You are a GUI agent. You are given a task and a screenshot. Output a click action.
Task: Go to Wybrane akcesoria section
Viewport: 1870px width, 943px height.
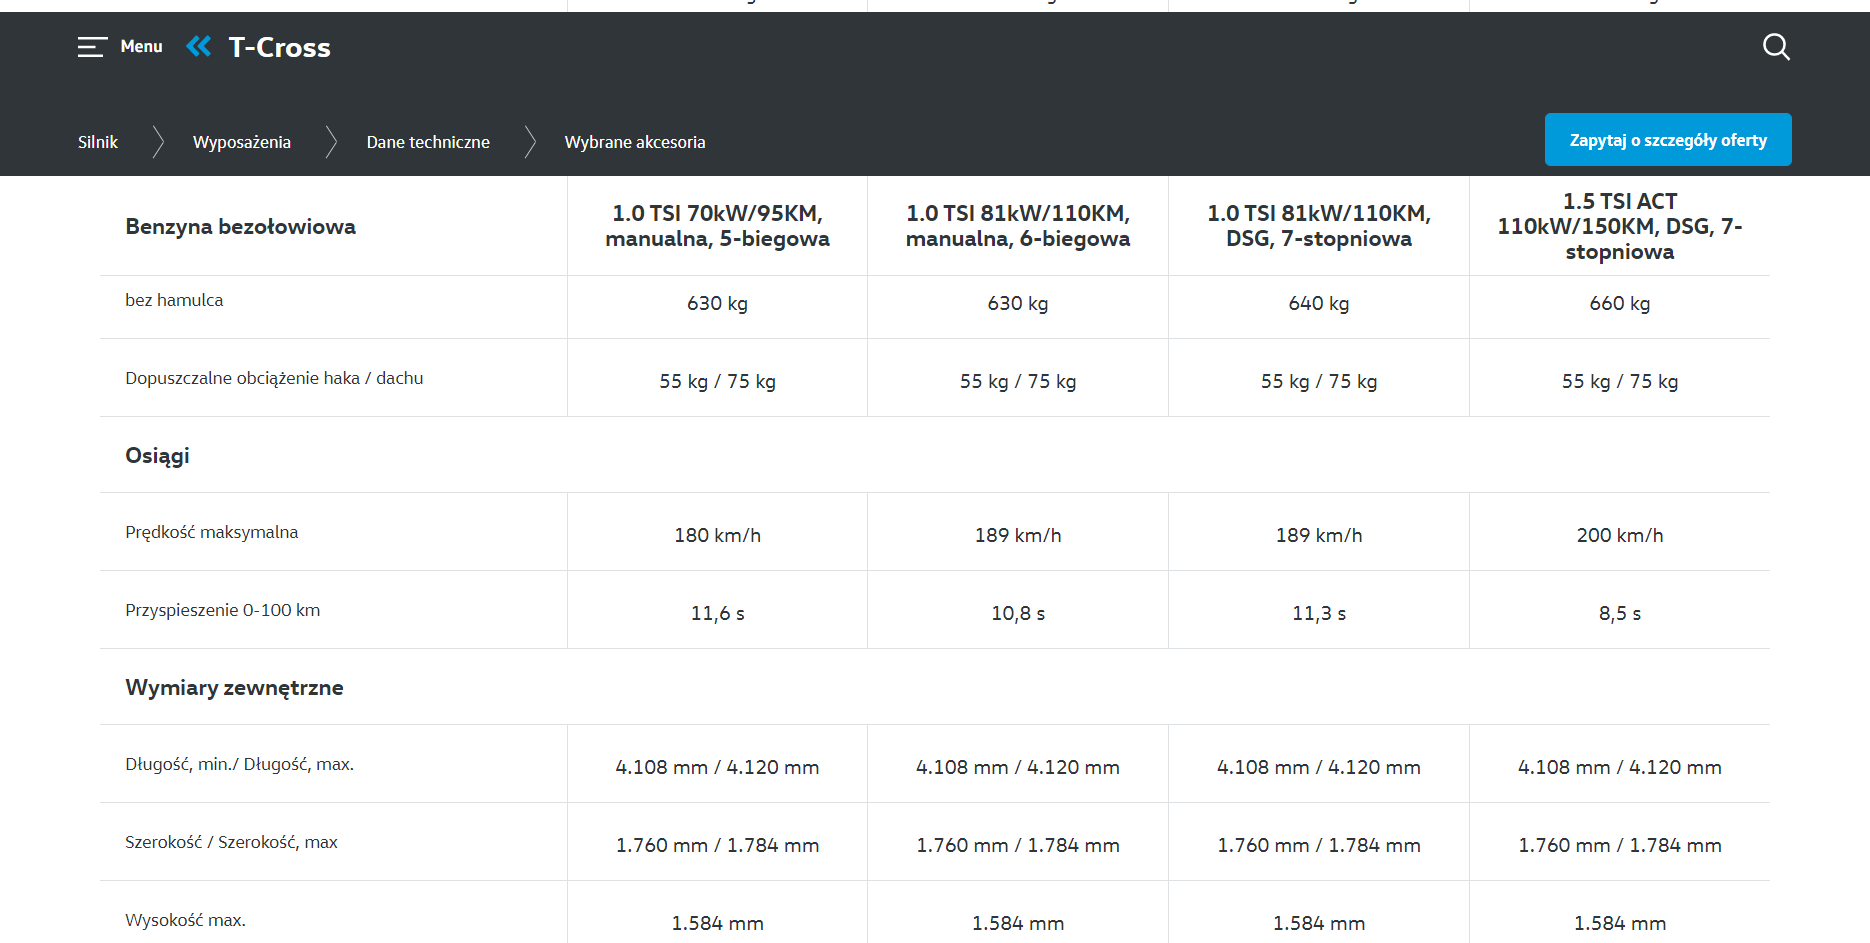[635, 142]
